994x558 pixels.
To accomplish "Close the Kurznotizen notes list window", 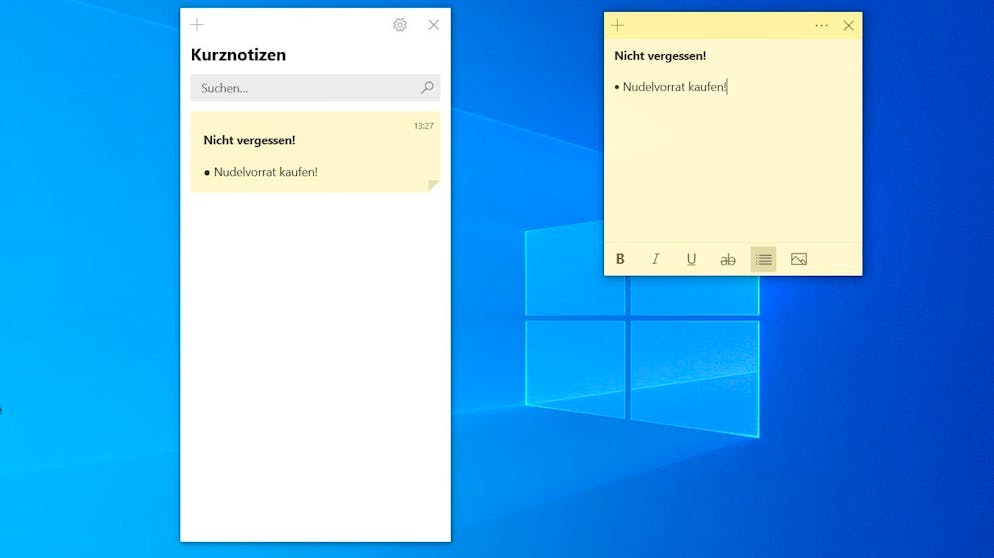I will (x=433, y=25).
